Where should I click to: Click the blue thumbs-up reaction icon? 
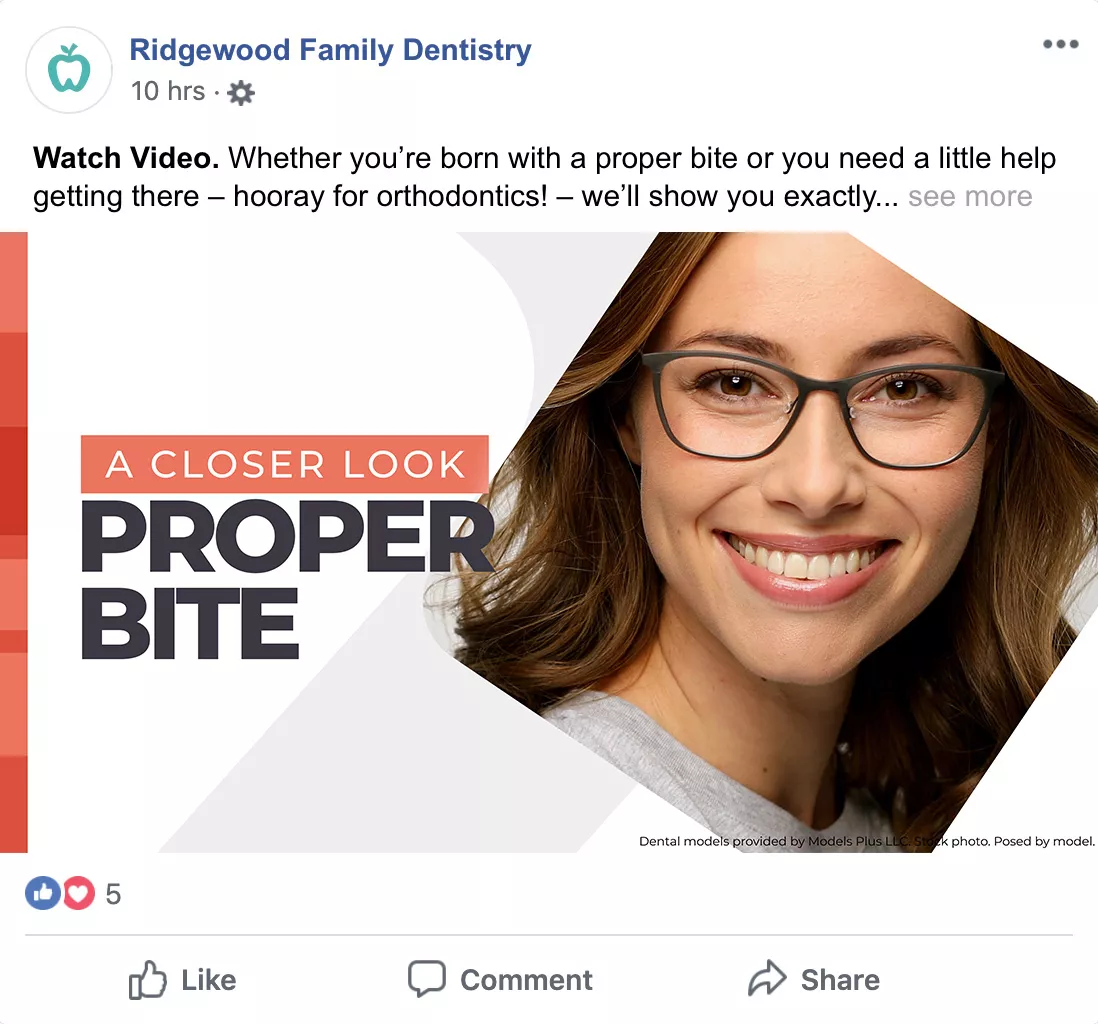[x=42, y=893]
